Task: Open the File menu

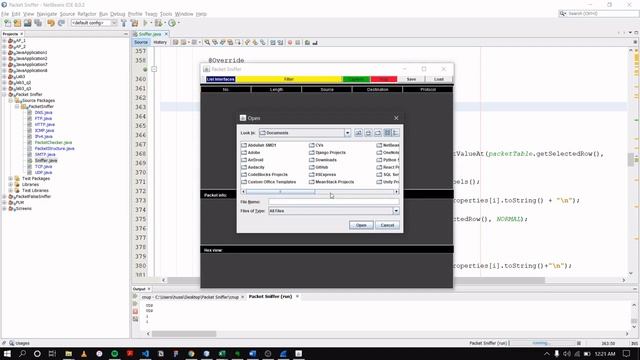Action: 5,14
